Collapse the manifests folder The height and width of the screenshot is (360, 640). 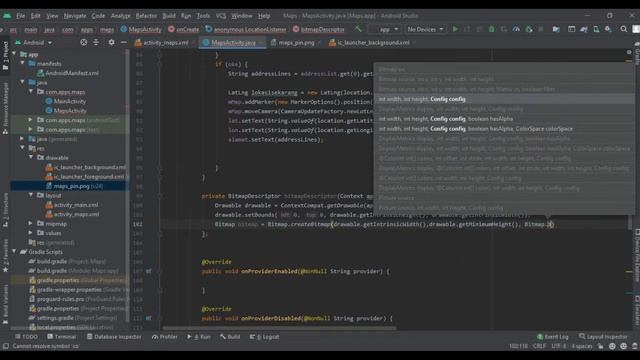coord(22,63)
